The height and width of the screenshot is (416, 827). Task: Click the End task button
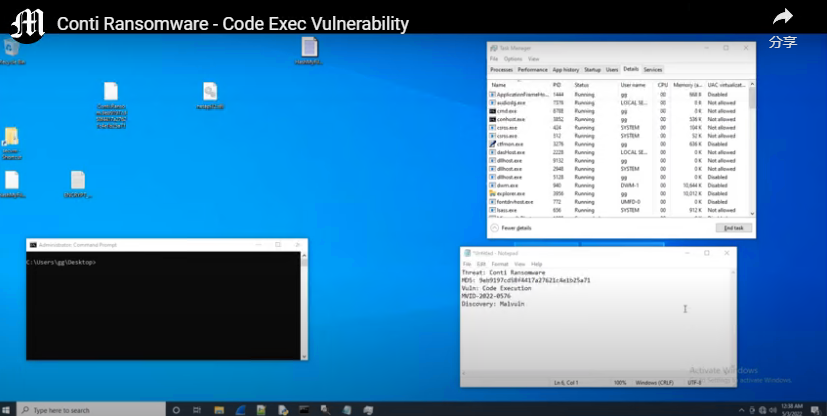[x=734, y=228]
